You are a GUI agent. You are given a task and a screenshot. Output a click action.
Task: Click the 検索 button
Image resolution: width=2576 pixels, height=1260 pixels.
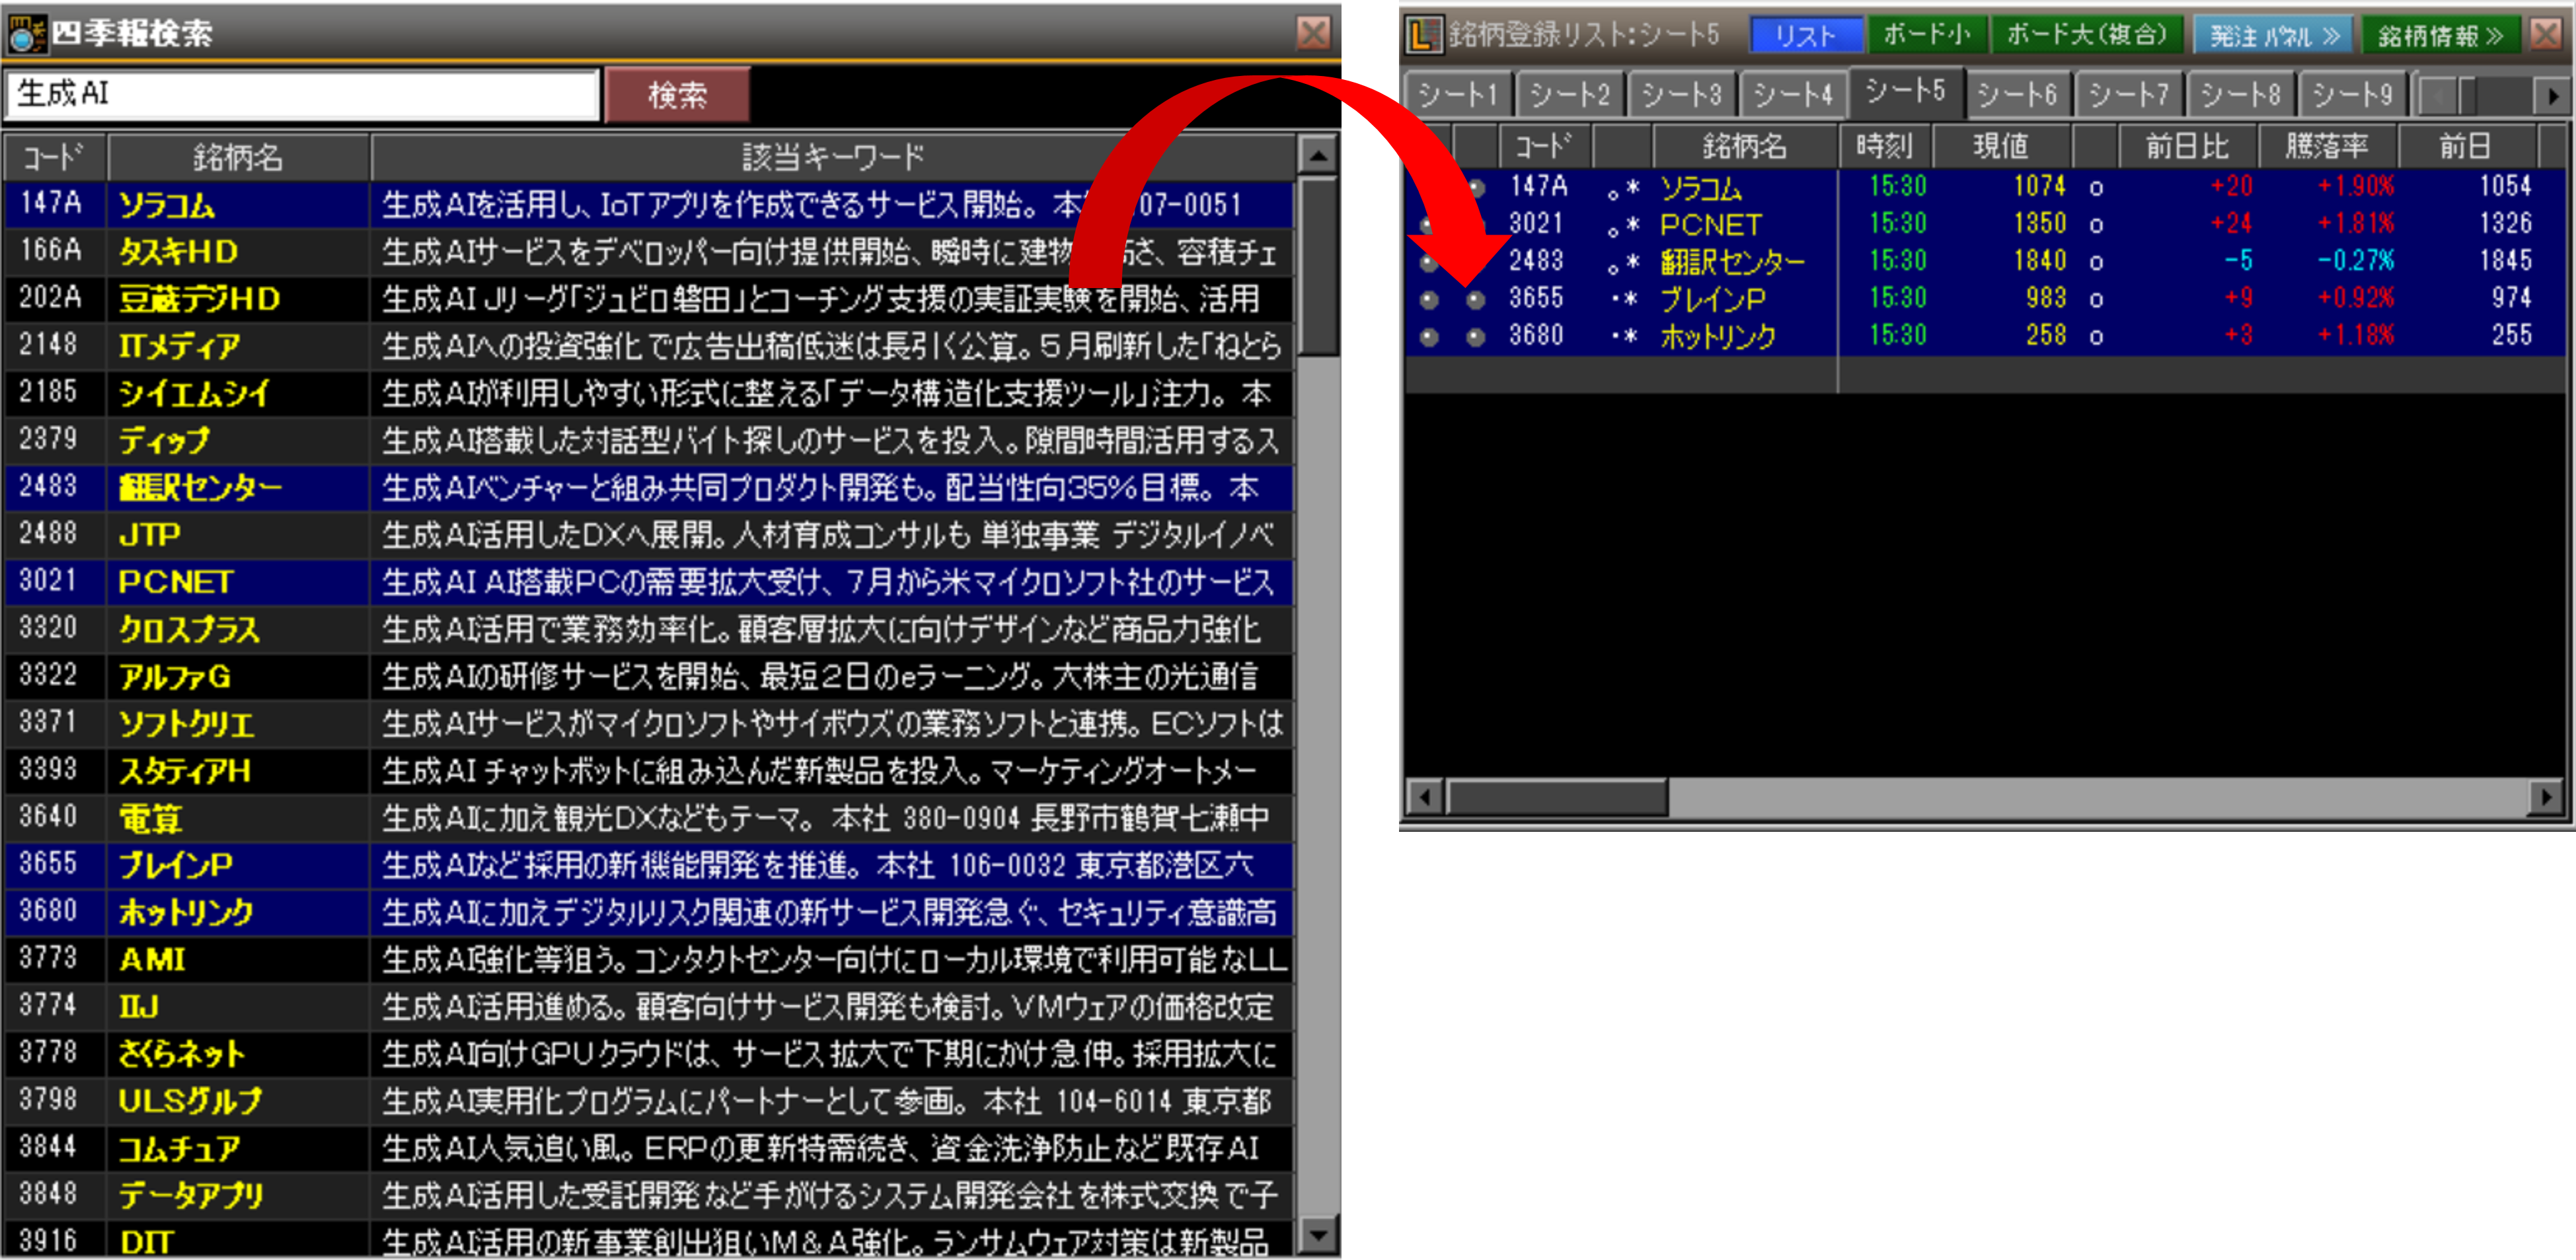coord(678,95)
